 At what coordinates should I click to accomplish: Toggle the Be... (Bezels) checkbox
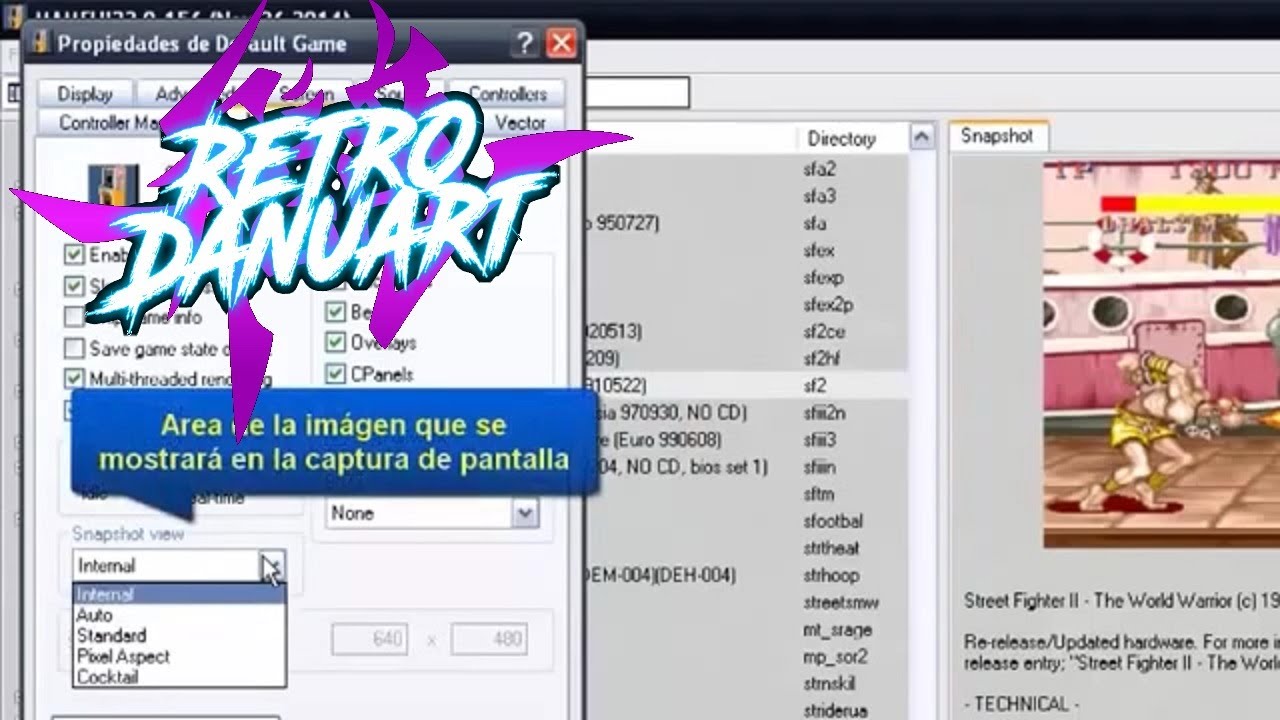coord(335,312)
